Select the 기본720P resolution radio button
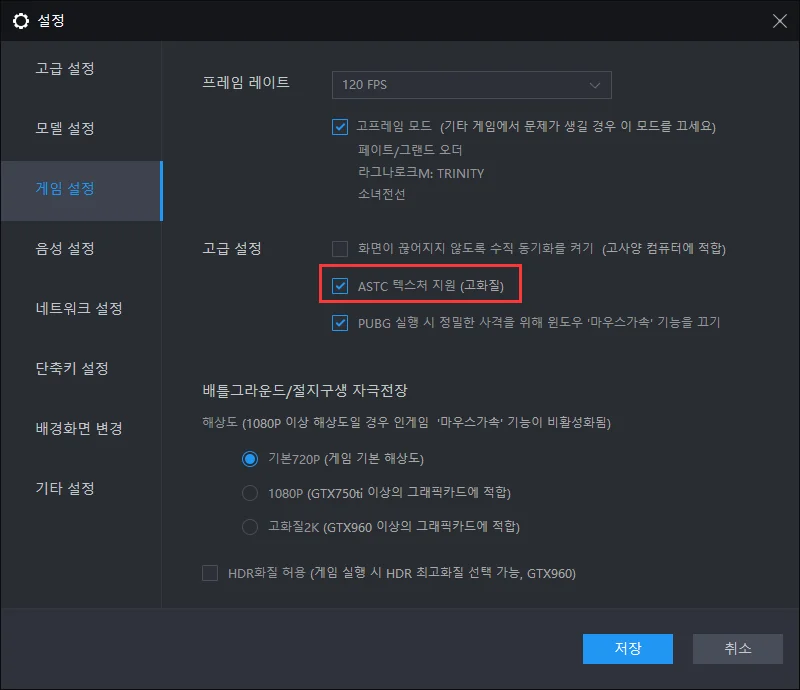 click(249, 459)
